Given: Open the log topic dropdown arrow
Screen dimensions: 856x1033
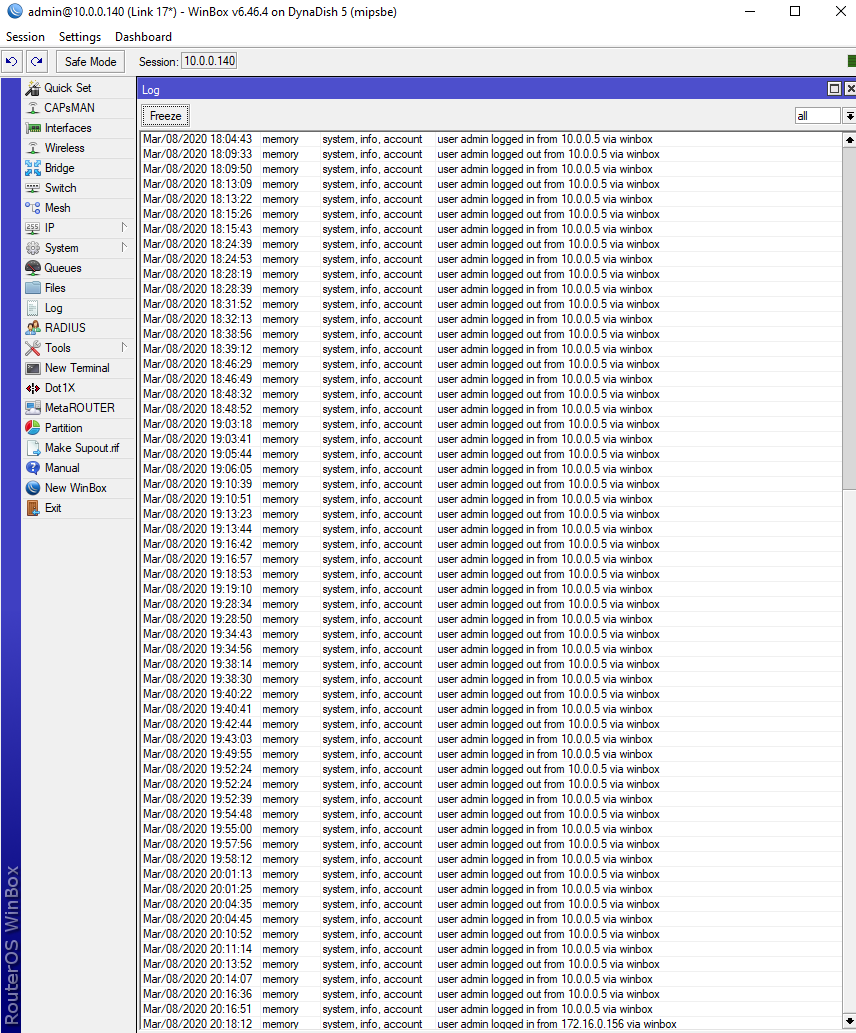Looking at the screenshot, I should pos(849,116).
